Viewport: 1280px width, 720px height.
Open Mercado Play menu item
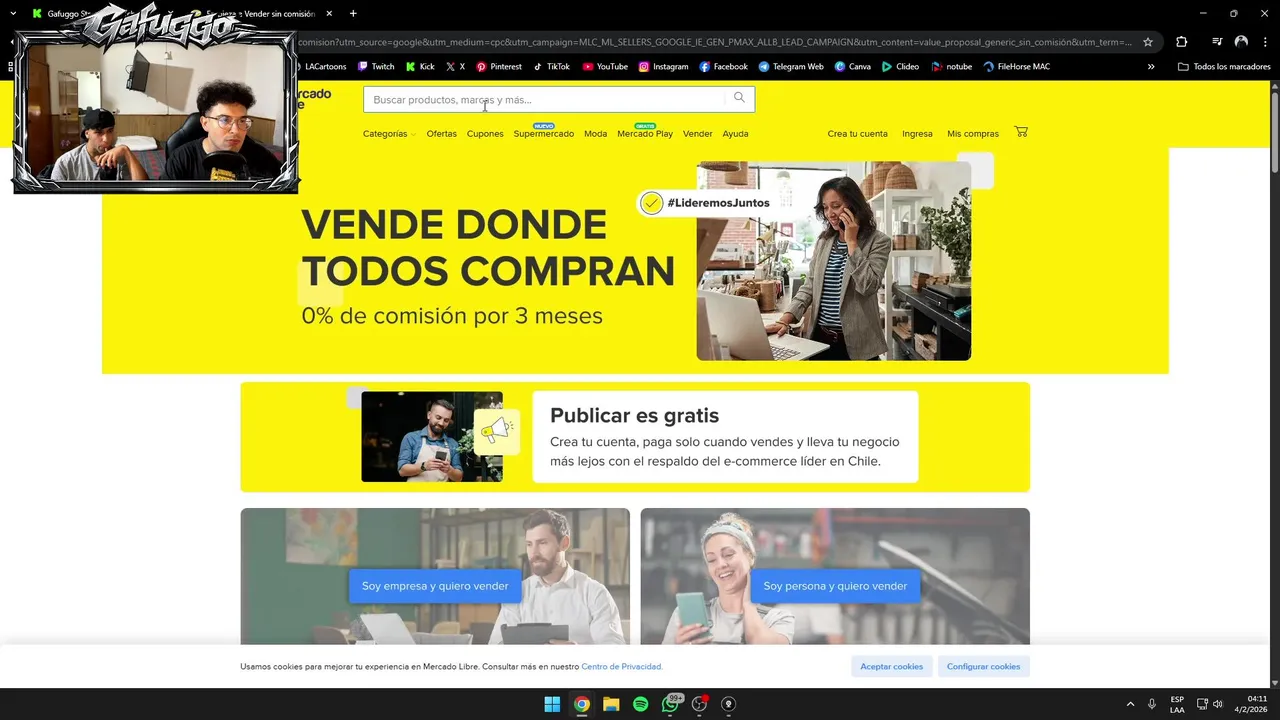[645, 134]
